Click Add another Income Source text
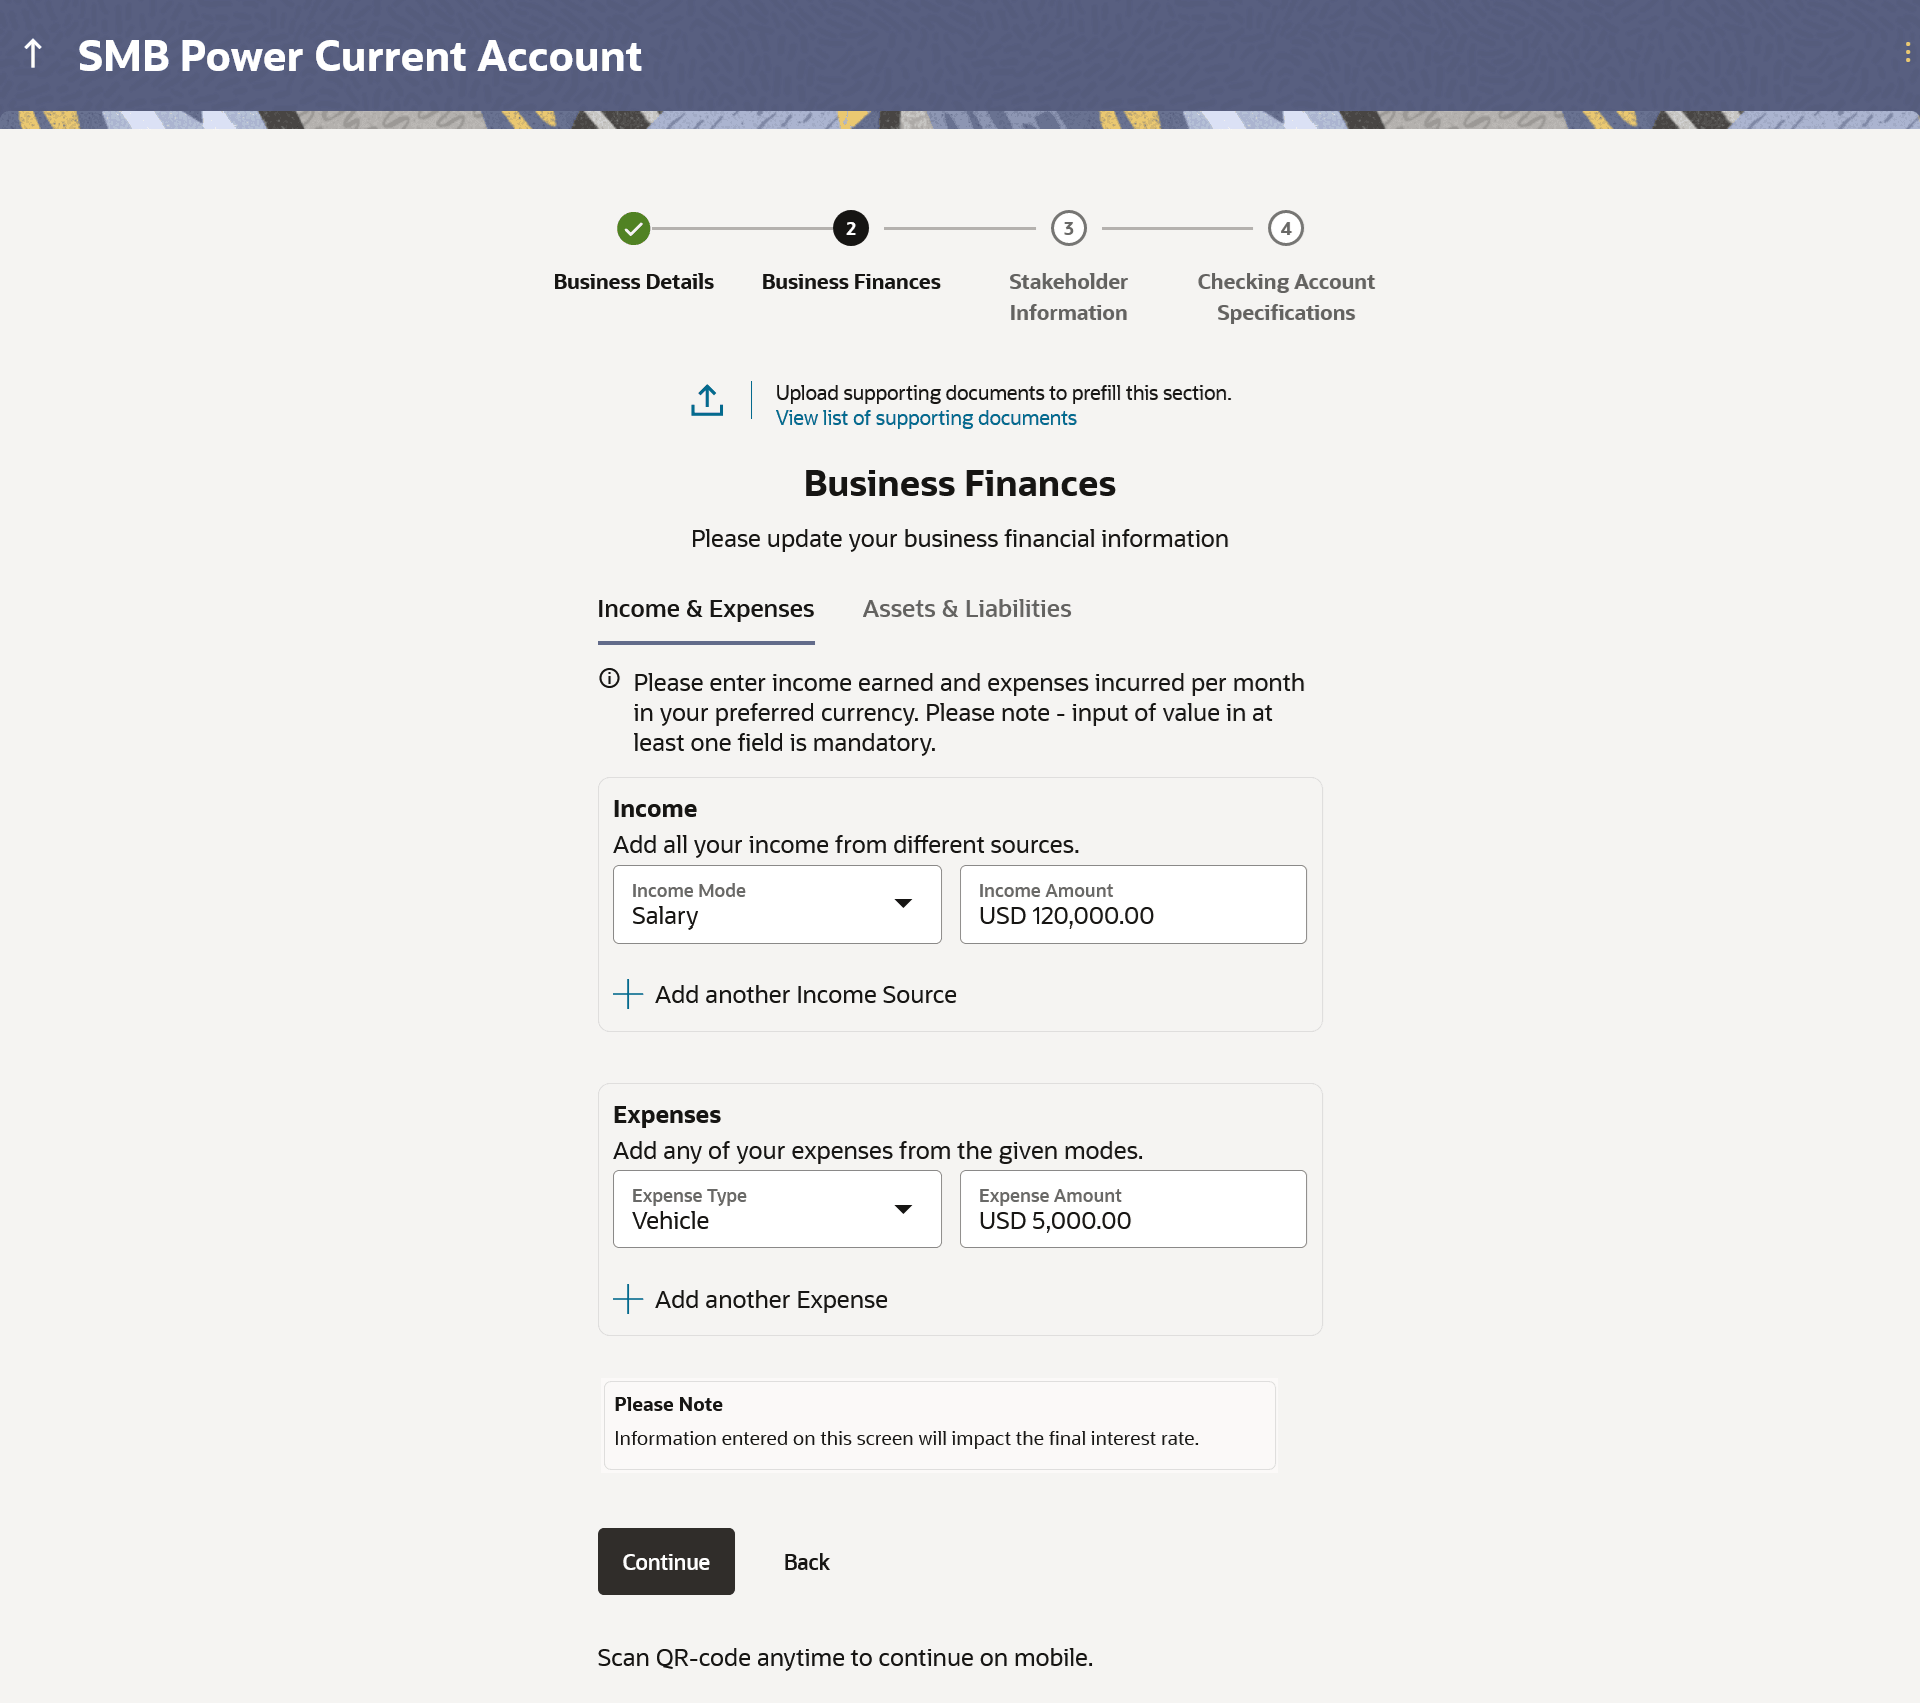This screenshot has width=1920, height=1703. (x=805, y=994)
